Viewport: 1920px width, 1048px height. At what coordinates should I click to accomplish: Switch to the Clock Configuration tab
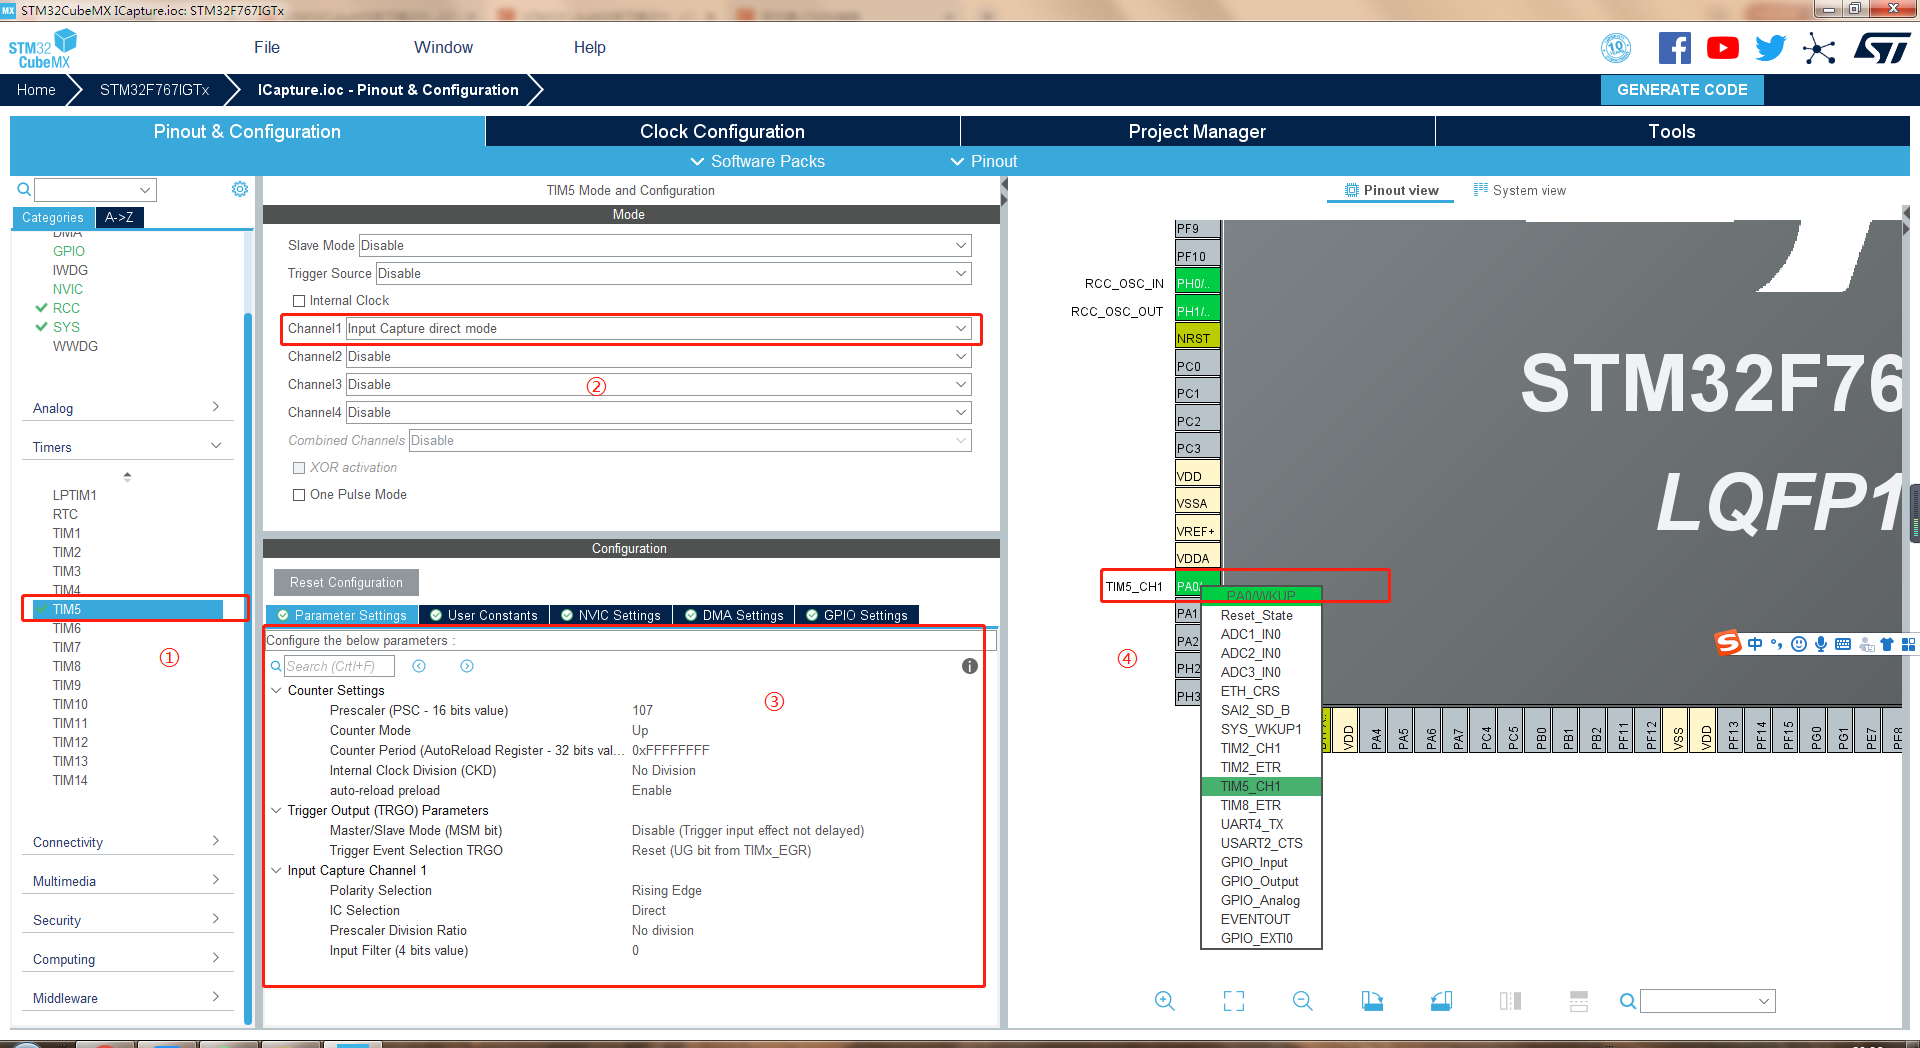point(722,131)
